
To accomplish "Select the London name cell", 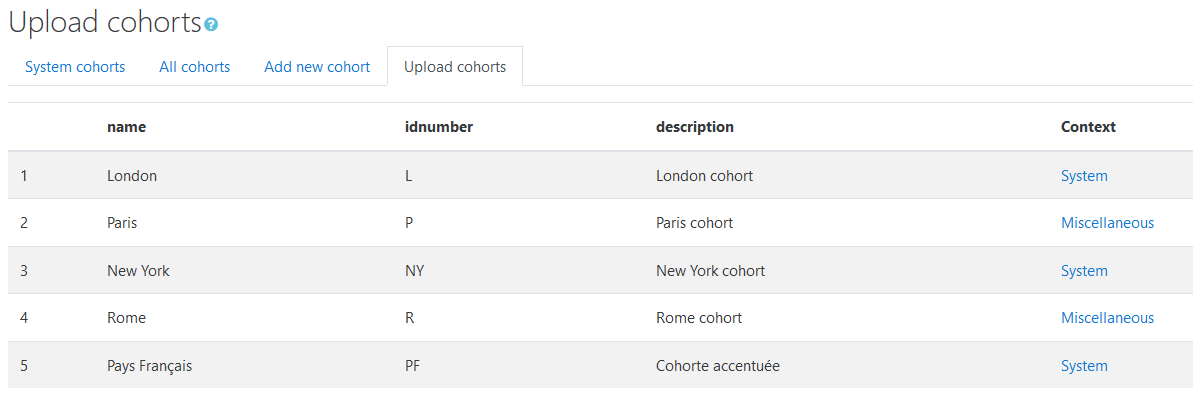I will click(132, 176).
